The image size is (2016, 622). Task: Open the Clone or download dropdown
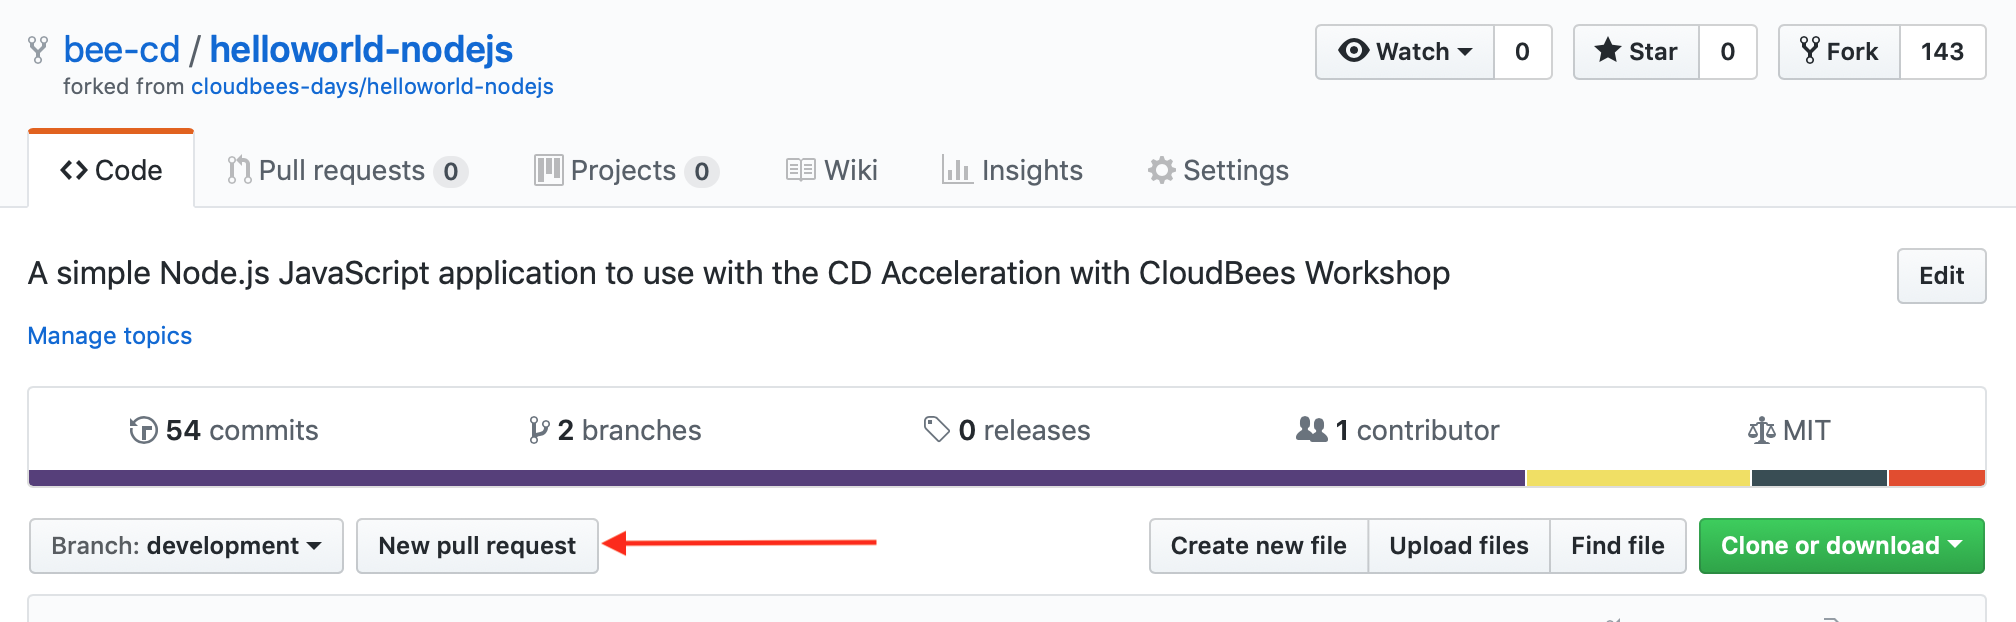(x=1841, y=546)
